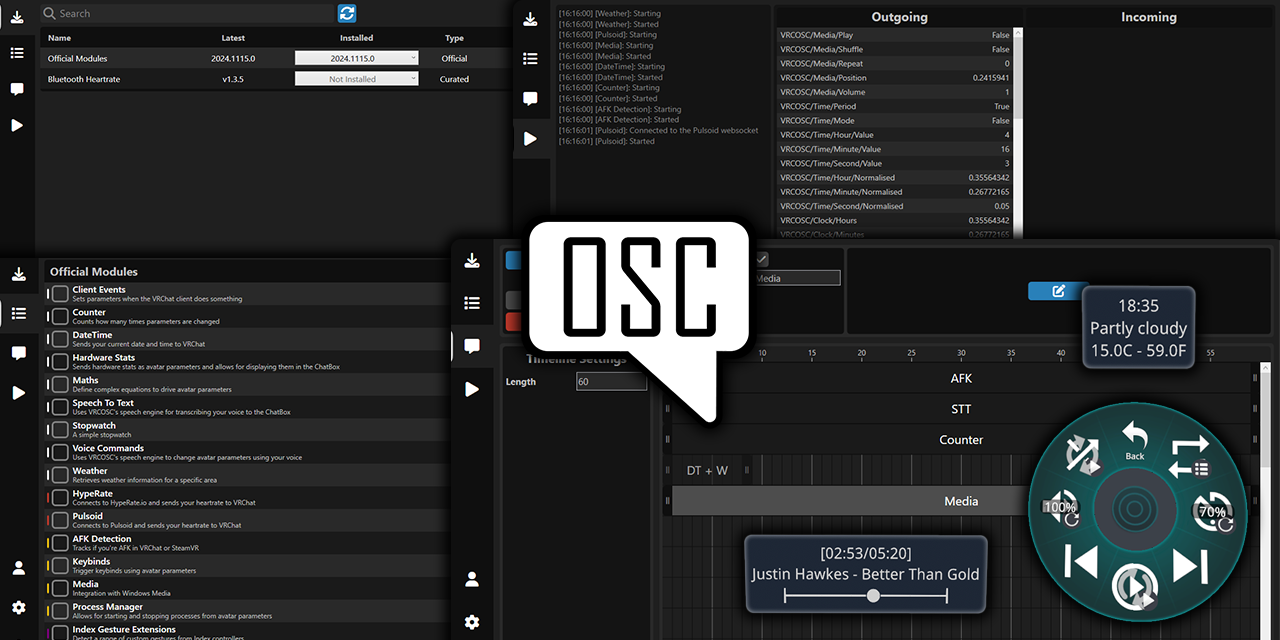
Task: Enable the Client Events module checkbox
Action: [x=60, y=294]
